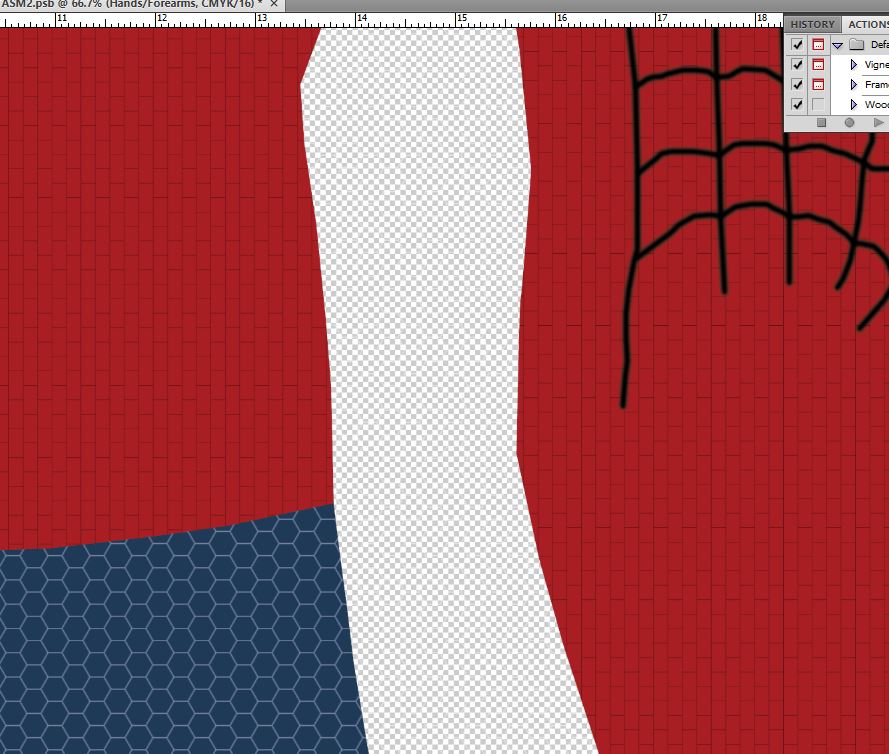Expand the Vignette action steps
889x754 pixels.
pyautogui.click(x=854, y=65)
